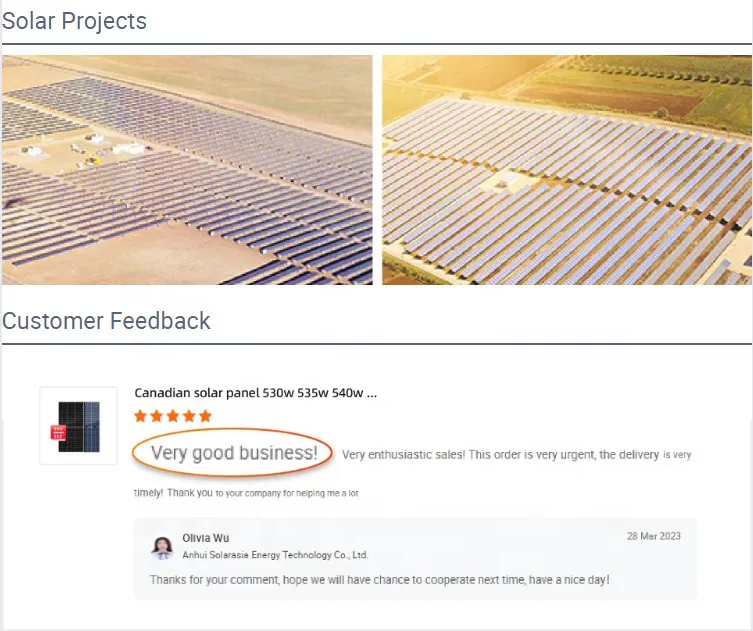Click the circled "Very good business!" text
The width and height of the screenshot is (753, 631).
[x=234, y=453]
